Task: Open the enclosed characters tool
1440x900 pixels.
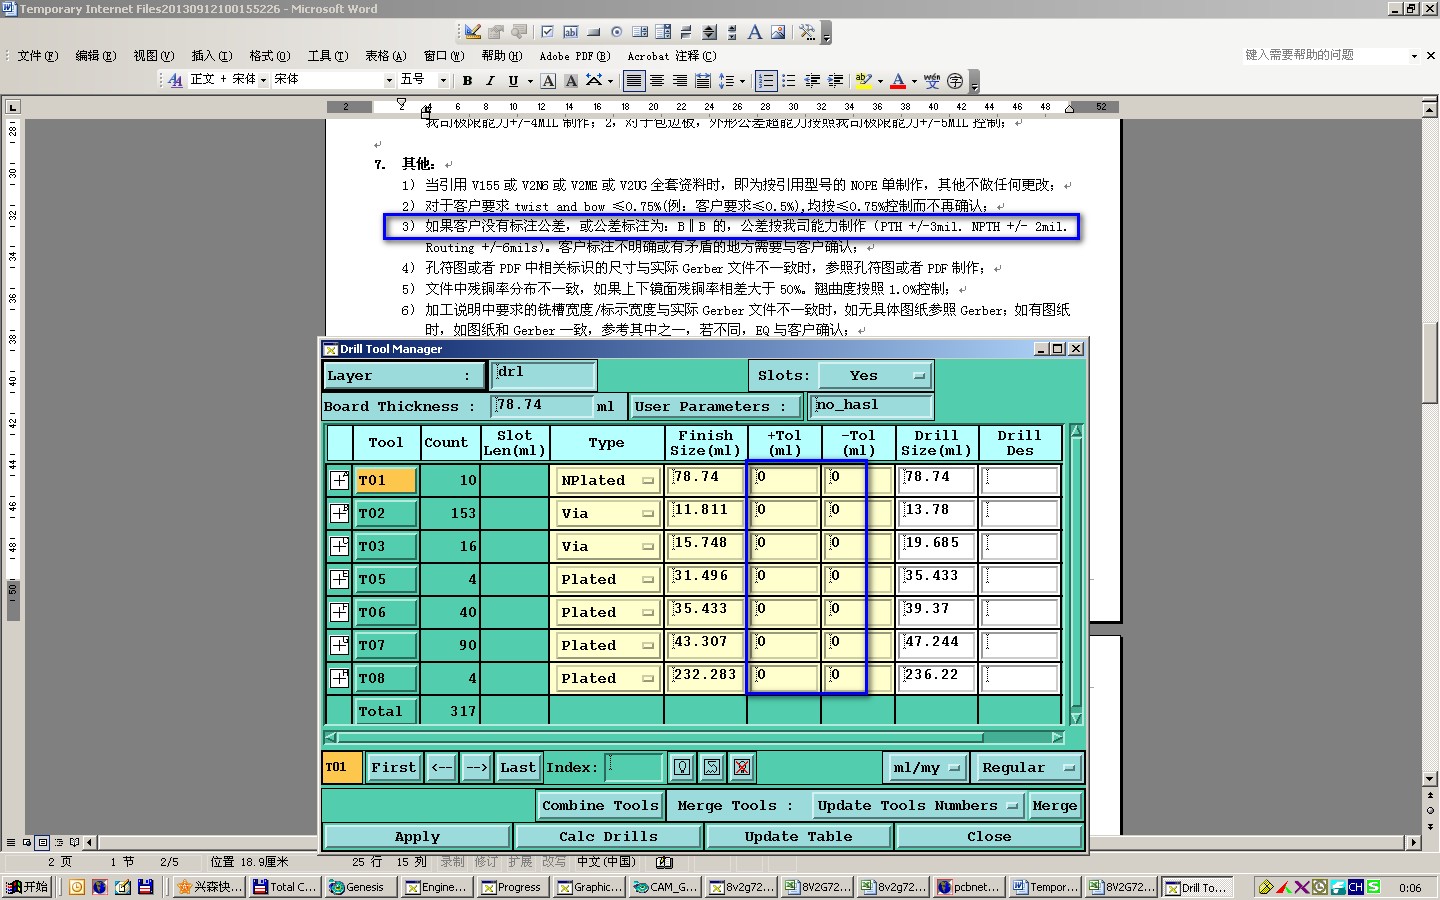Action: (x=955, y=80)
